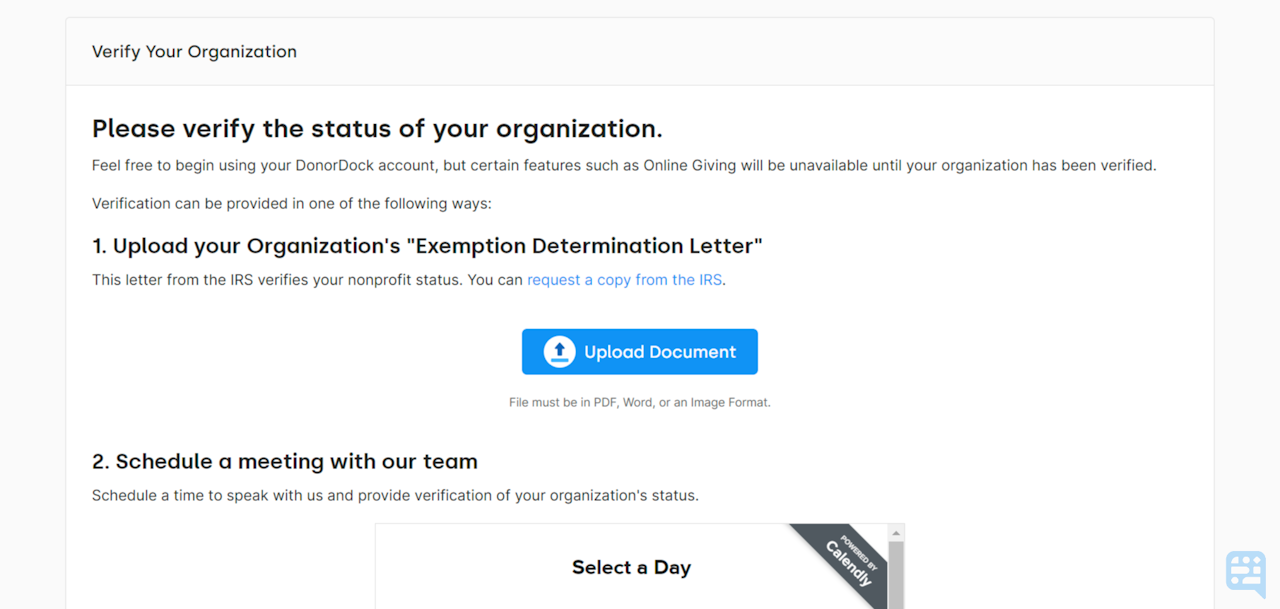
Task: Click the file format hint below Upload Document
Action: 639,401
